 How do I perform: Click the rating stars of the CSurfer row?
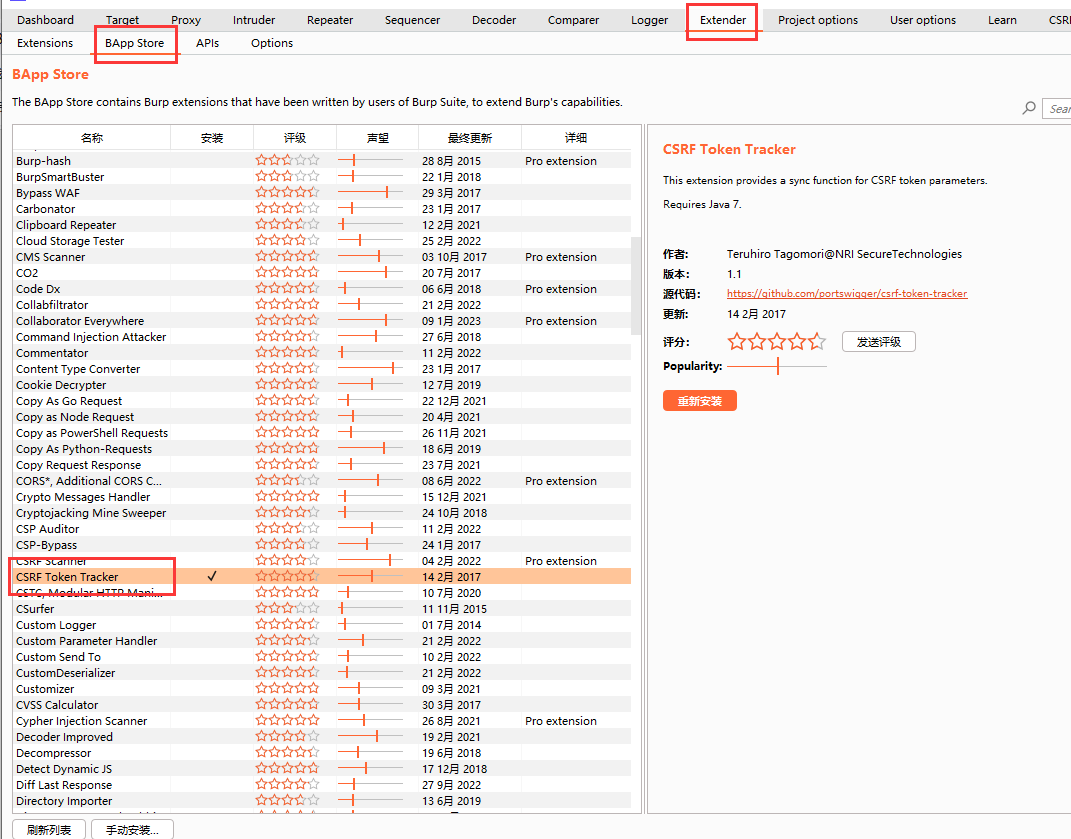tap(287, 609)
